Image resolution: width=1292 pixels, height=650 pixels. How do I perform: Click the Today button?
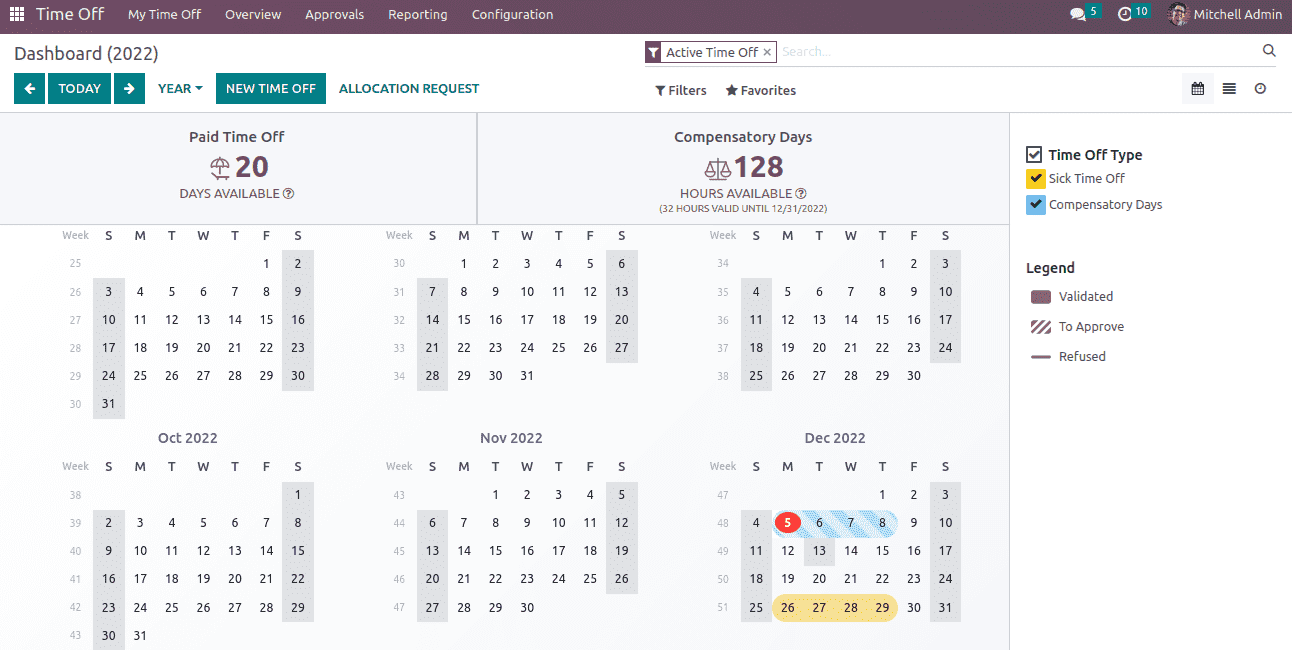point(79,88)
